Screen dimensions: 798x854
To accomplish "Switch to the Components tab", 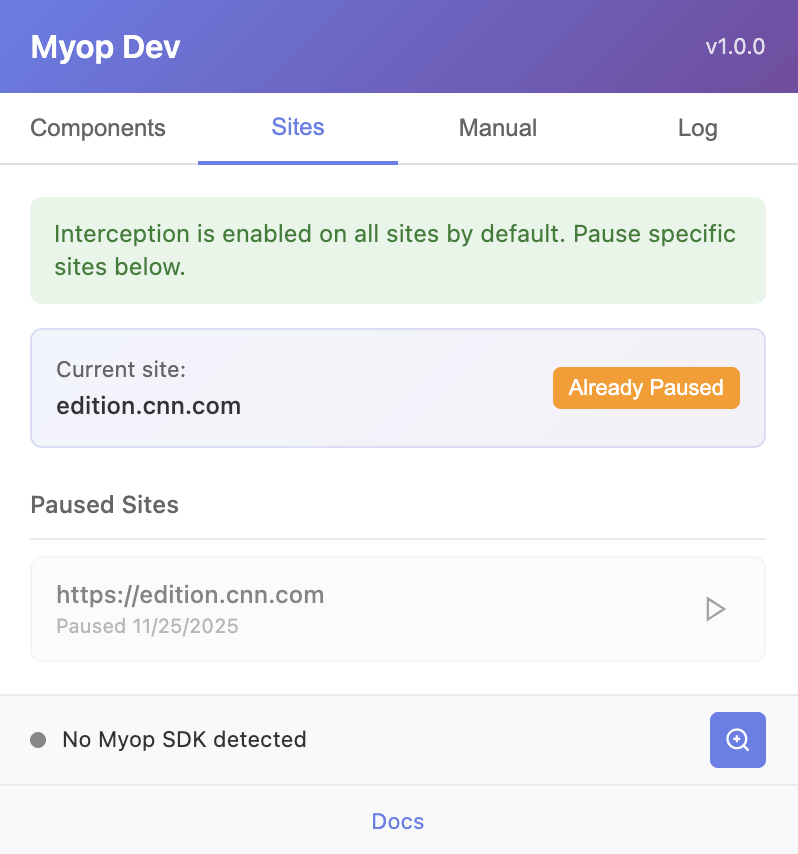I will (98, 128).
